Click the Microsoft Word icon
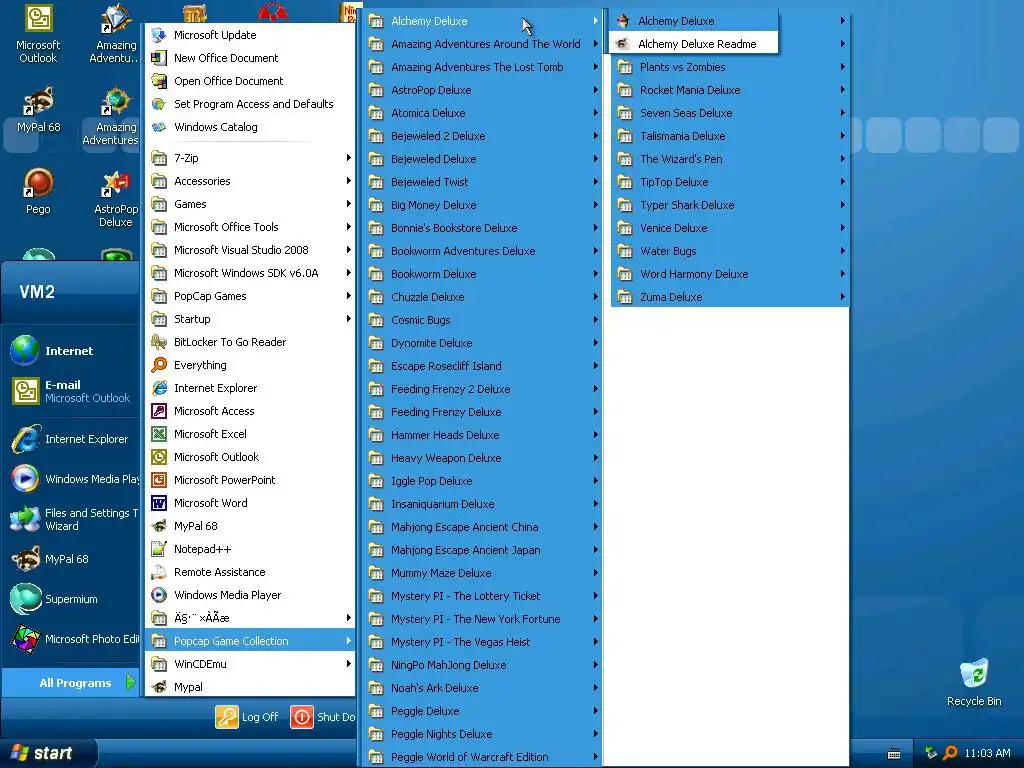1024x768 pixels. point(159,503)
